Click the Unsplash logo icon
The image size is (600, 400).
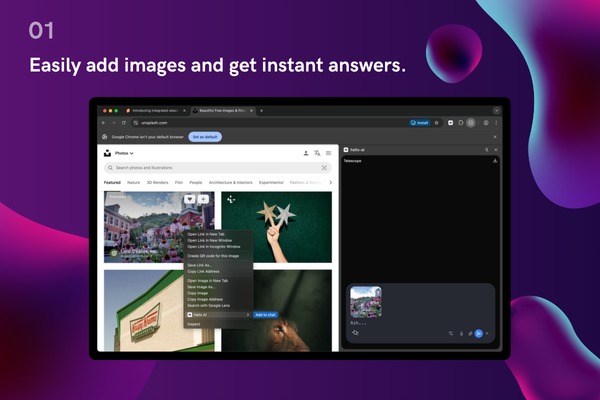[108, 153]
